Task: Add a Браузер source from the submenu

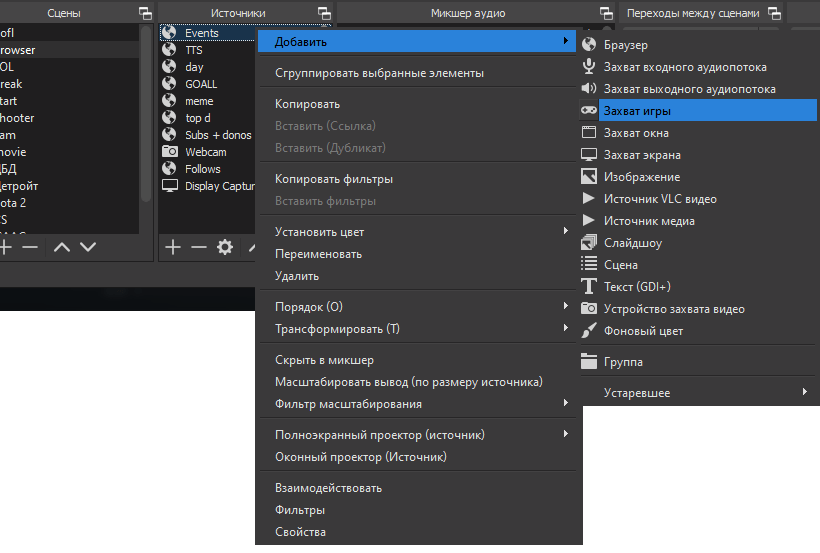Action: (626, 45)
